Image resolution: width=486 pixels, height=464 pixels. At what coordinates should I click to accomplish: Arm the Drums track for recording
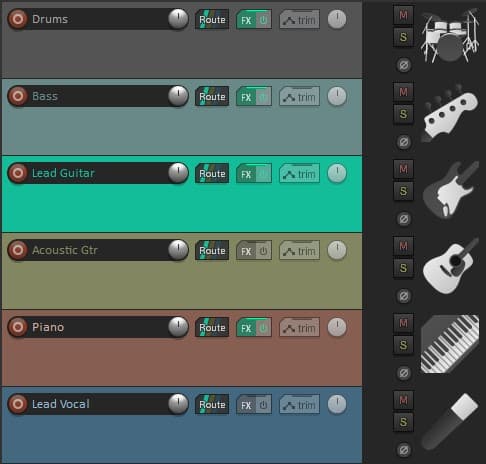pos(18,19)
